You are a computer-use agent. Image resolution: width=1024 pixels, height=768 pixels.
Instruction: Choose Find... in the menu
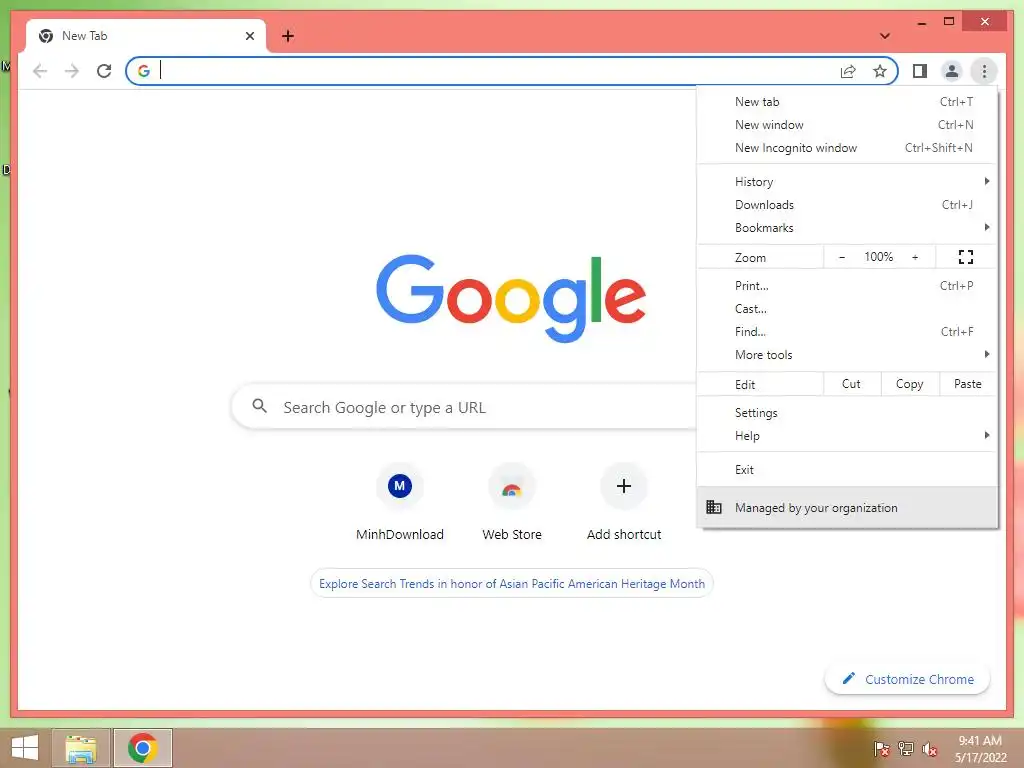coord(847,332)
